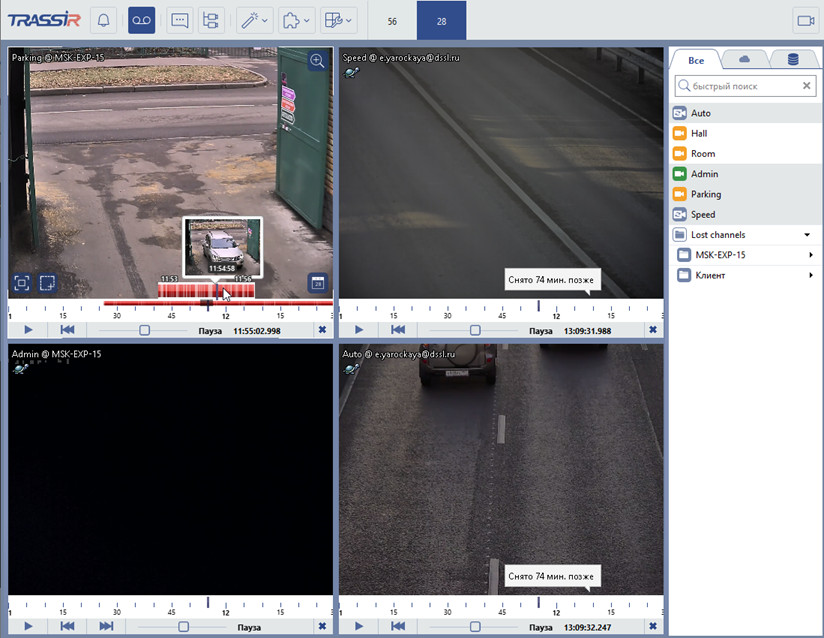Viewport: 824px width, 638px height.
Task: Open the alarm notifications bell
Action: click(103, 20)
